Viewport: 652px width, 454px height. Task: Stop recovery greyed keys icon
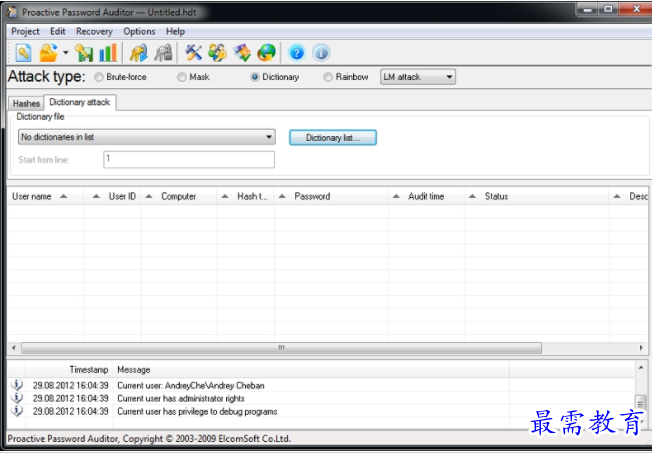(x=163, y=53)
